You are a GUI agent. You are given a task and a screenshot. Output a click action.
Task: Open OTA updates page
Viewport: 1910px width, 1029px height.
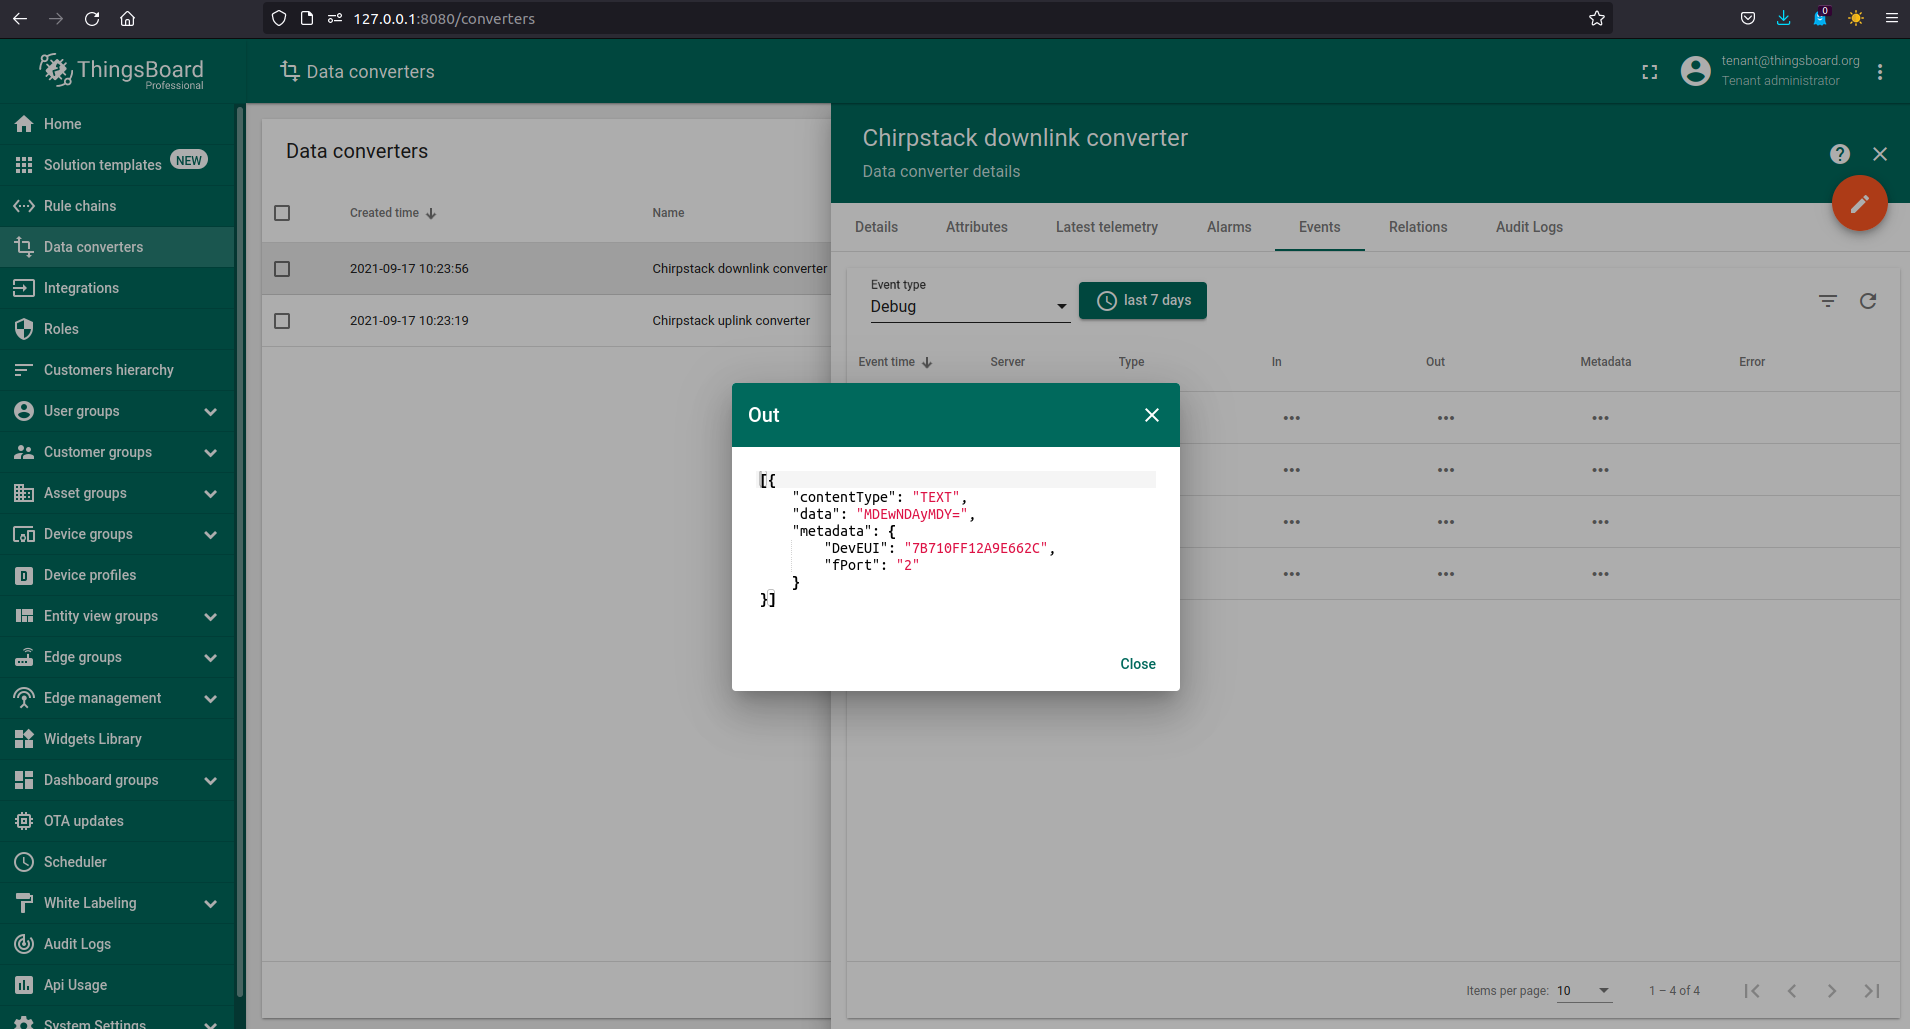click(x=117, y=821)
